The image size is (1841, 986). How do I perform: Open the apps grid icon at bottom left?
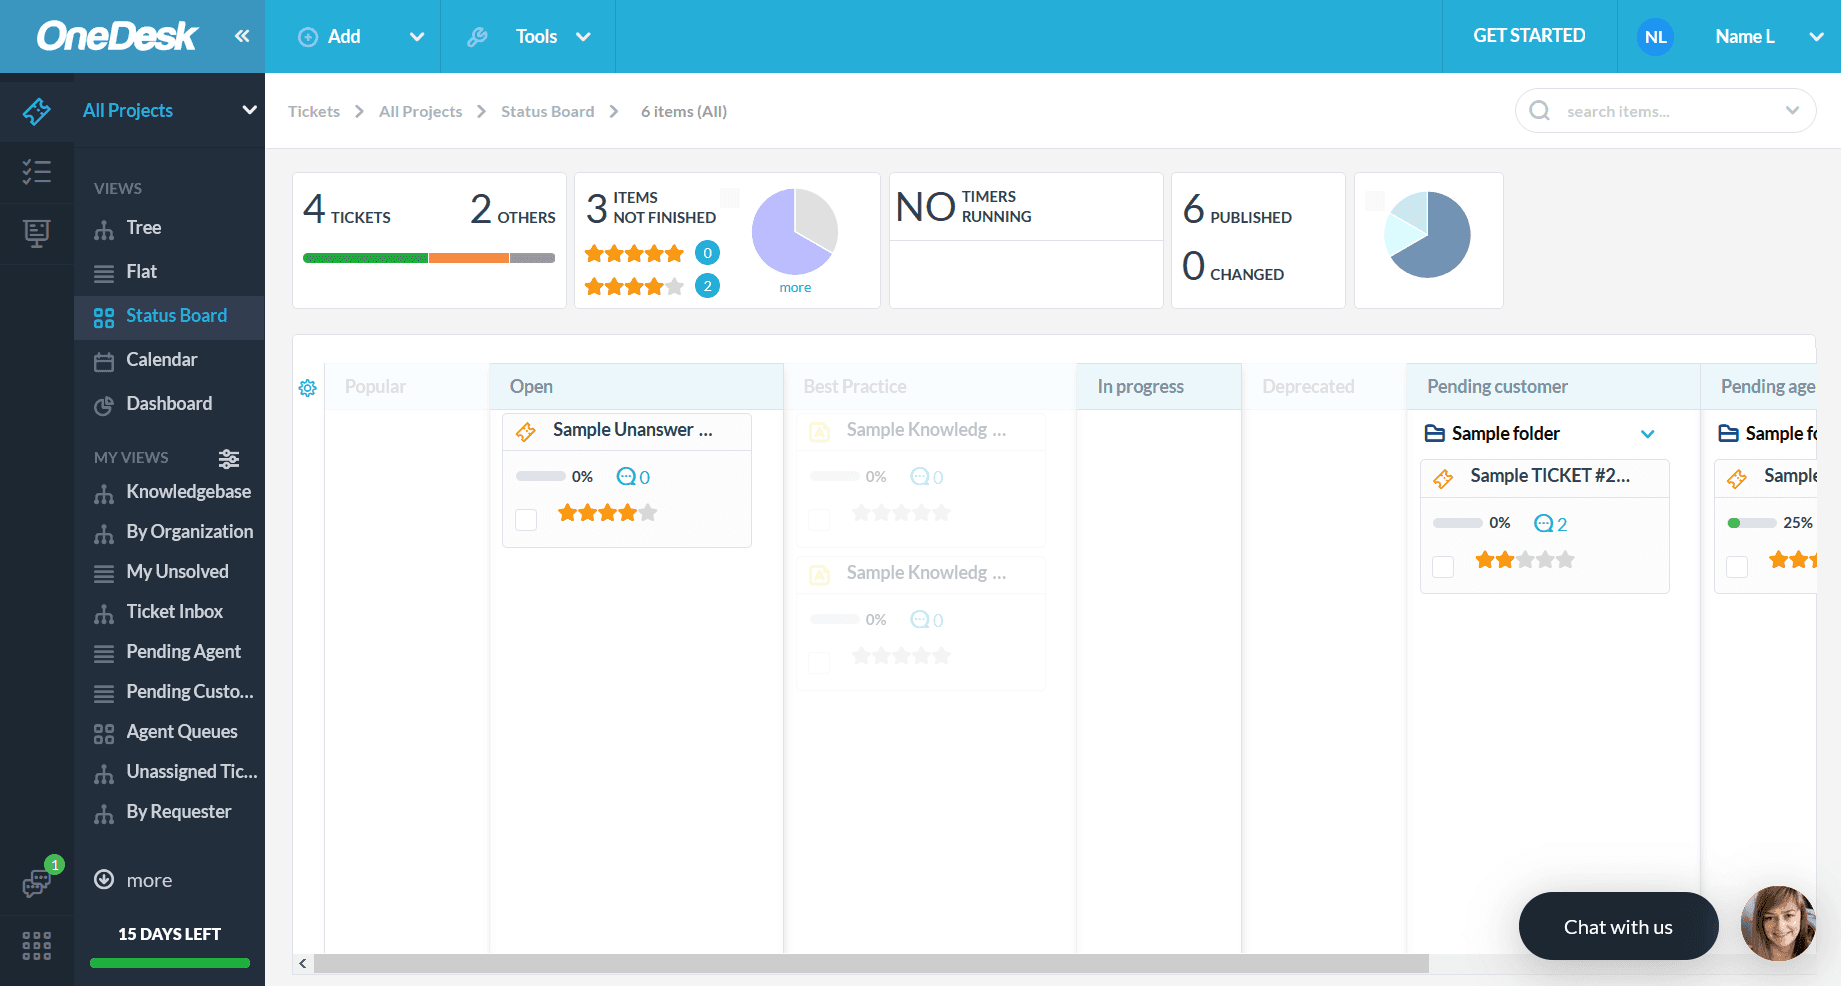pyautogui.click(x=36, y=945)
